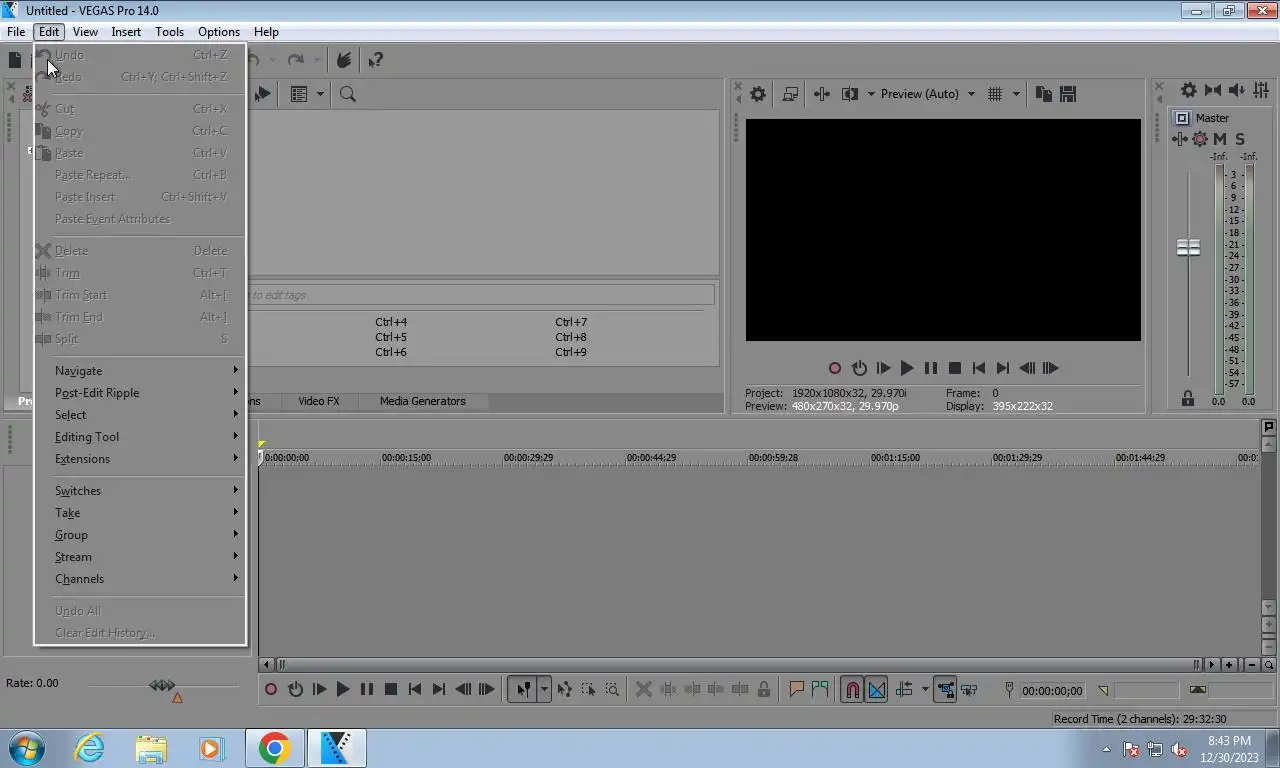This screenshot has width=1280, height=768.
Task: Toggle loop playback in timeline transport
Action: [295, 689]
